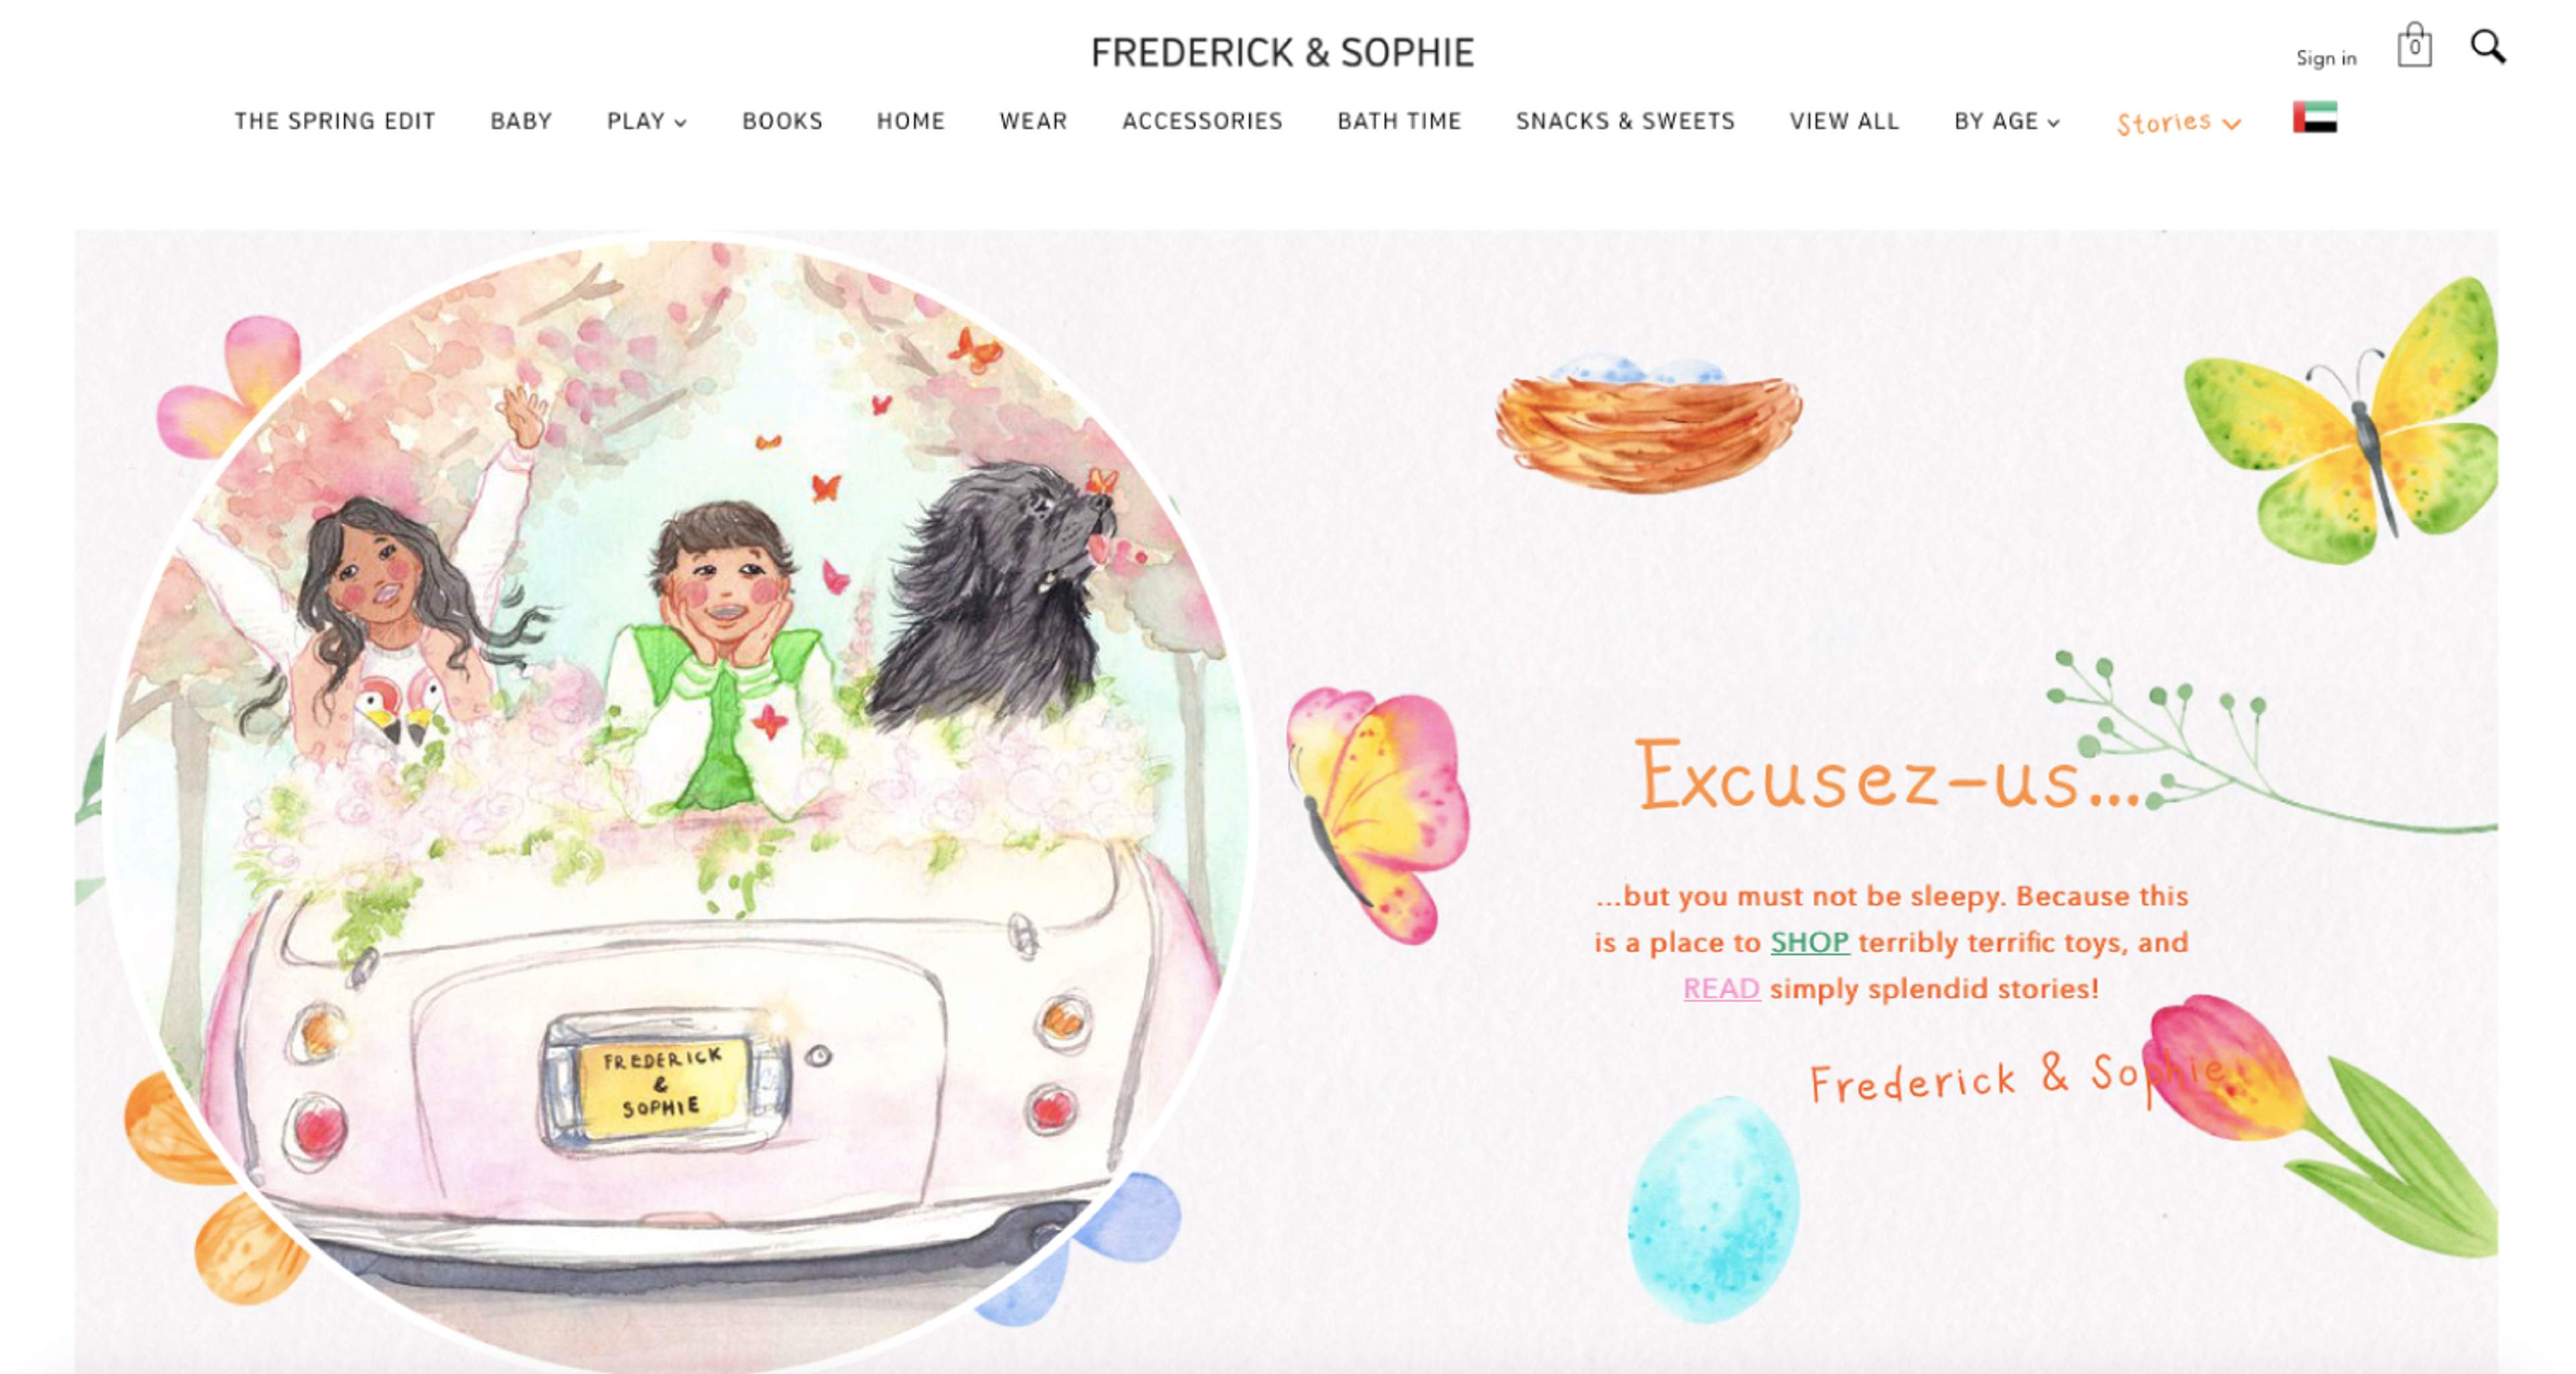Open the Stories dropdown menu

[x=2178, y=123]
